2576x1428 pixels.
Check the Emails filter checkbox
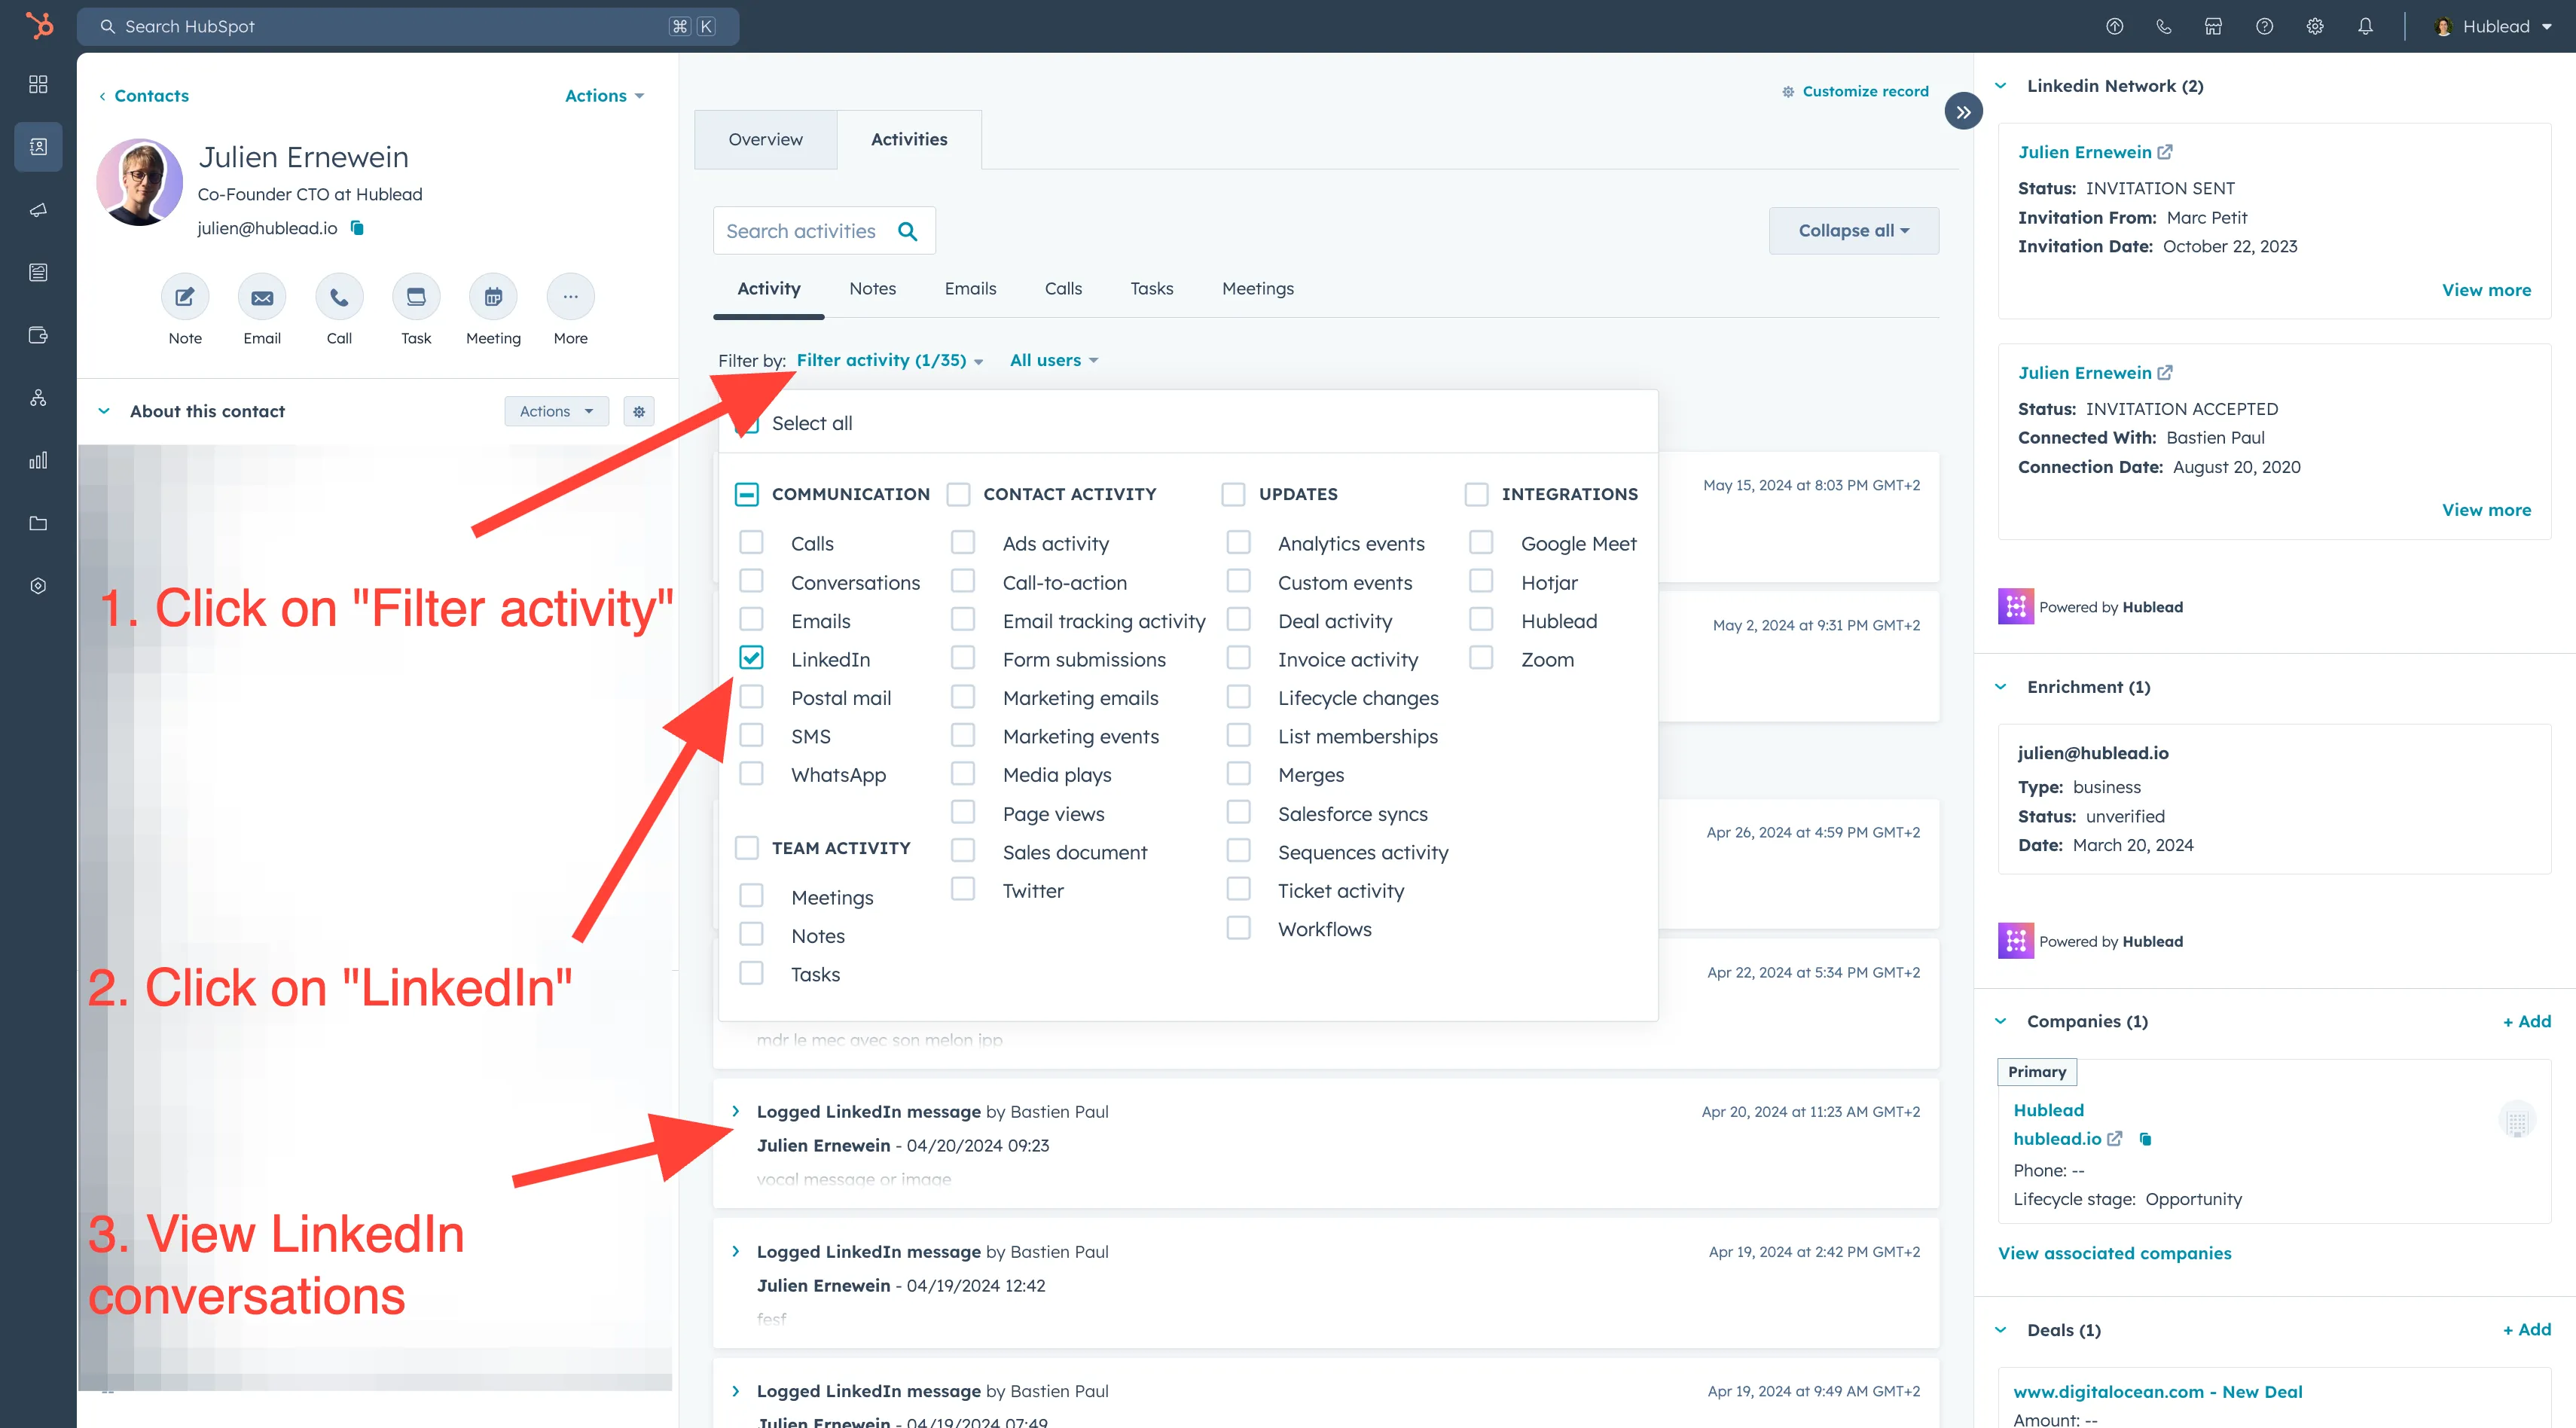751,620
